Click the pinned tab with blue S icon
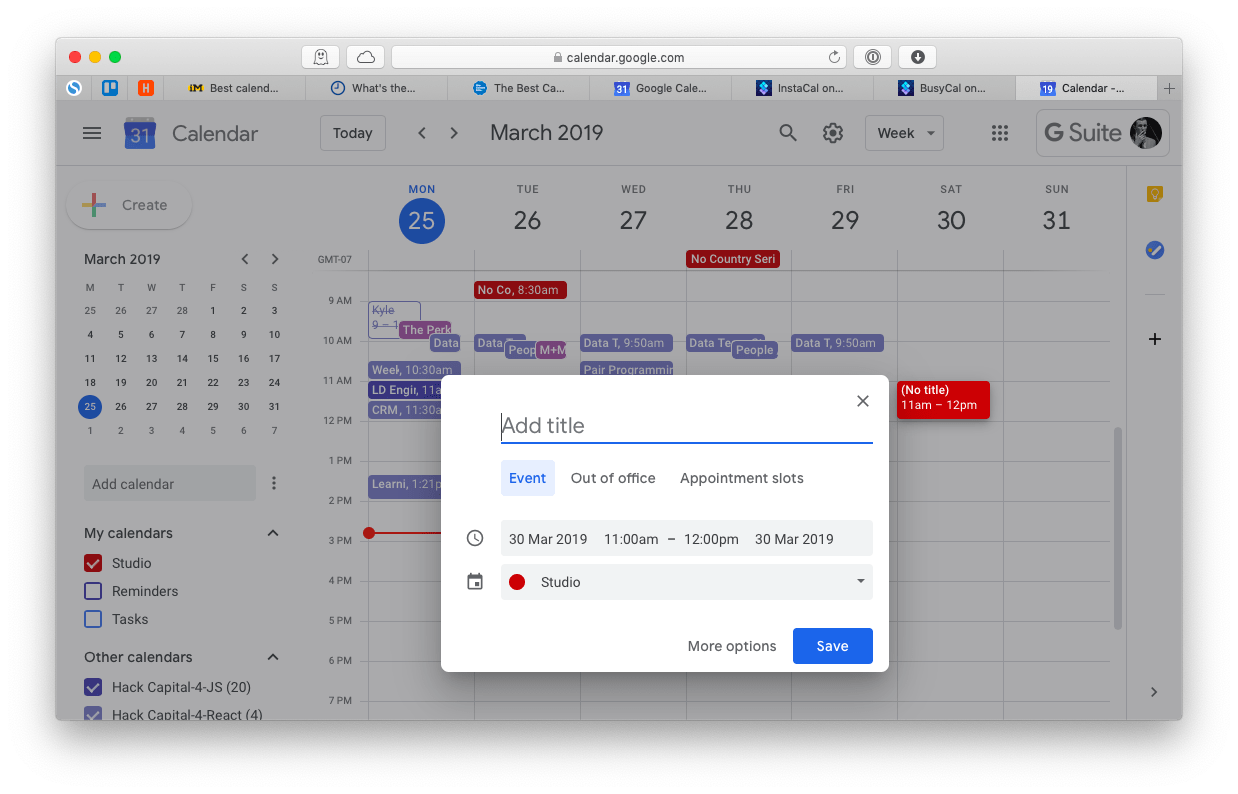 pyautogui.click(x=74, y=88)
